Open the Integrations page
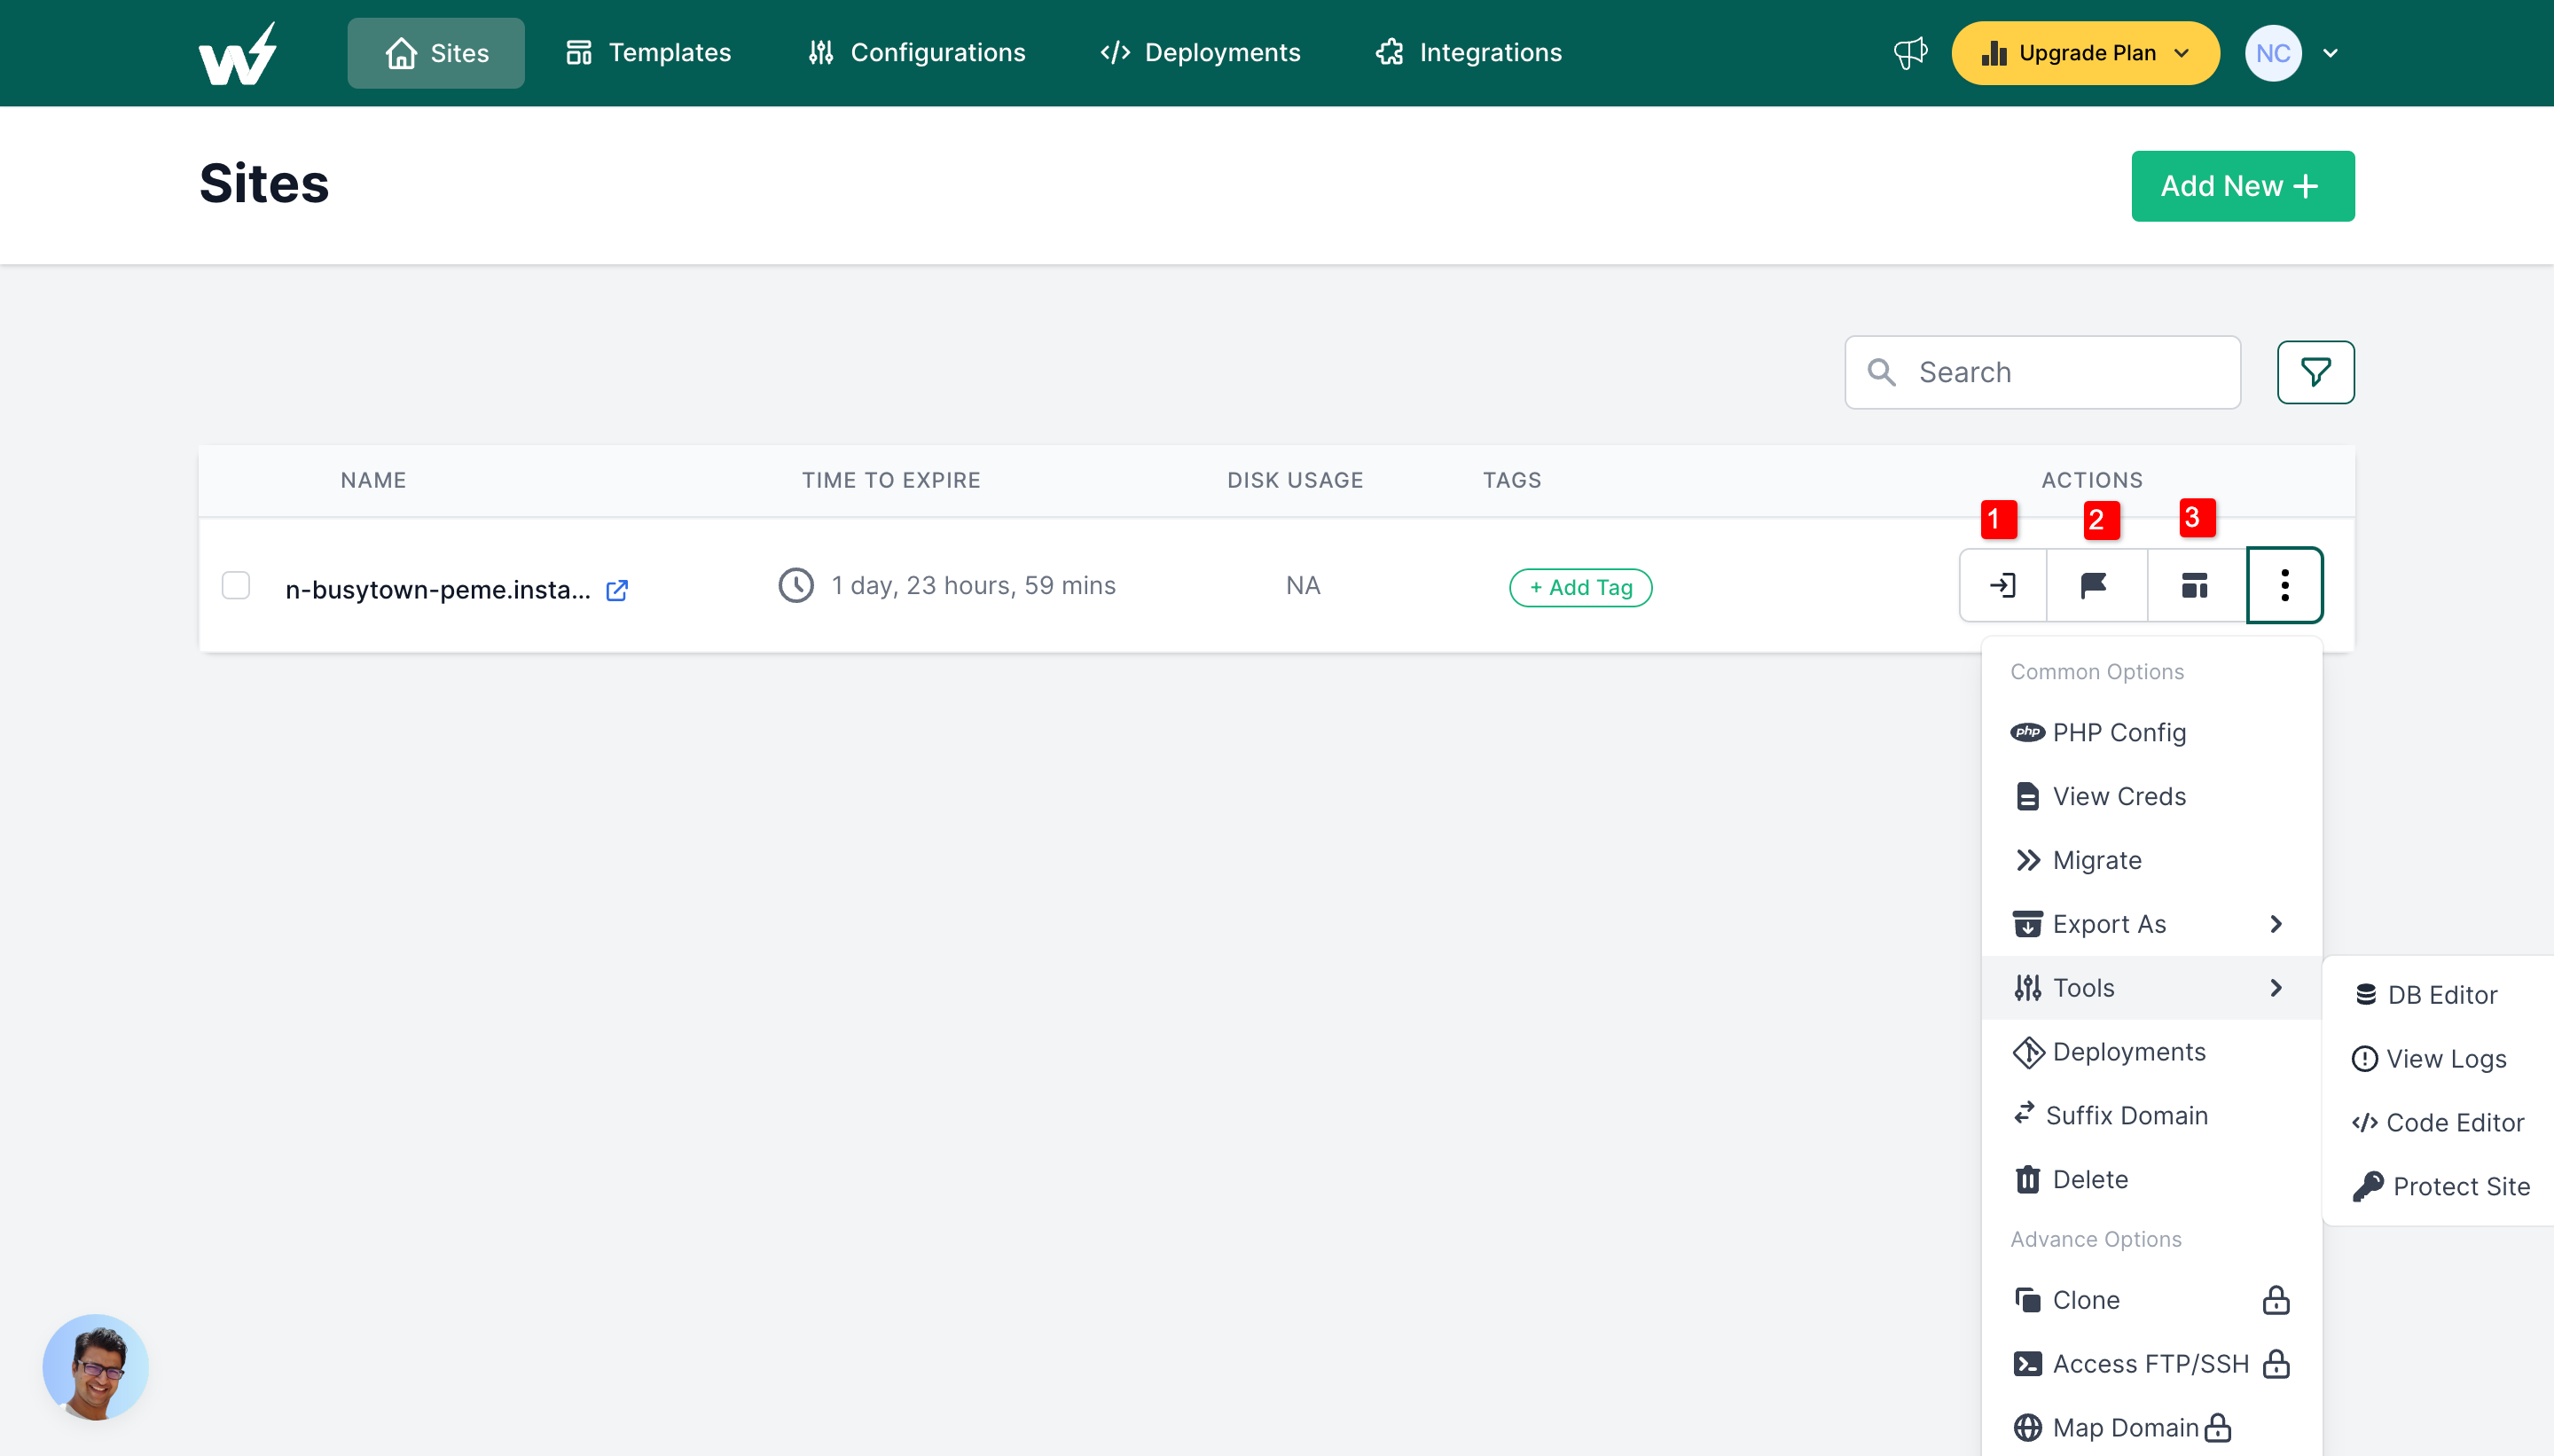 pos(1468,52)
